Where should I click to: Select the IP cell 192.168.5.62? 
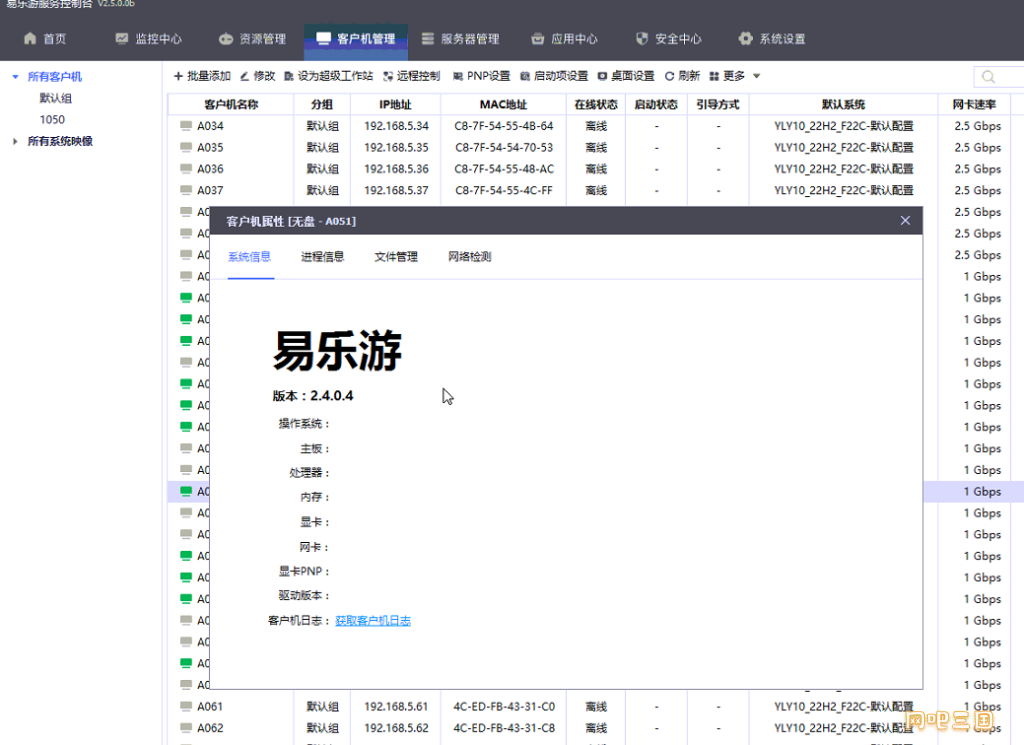pos(396,727)
